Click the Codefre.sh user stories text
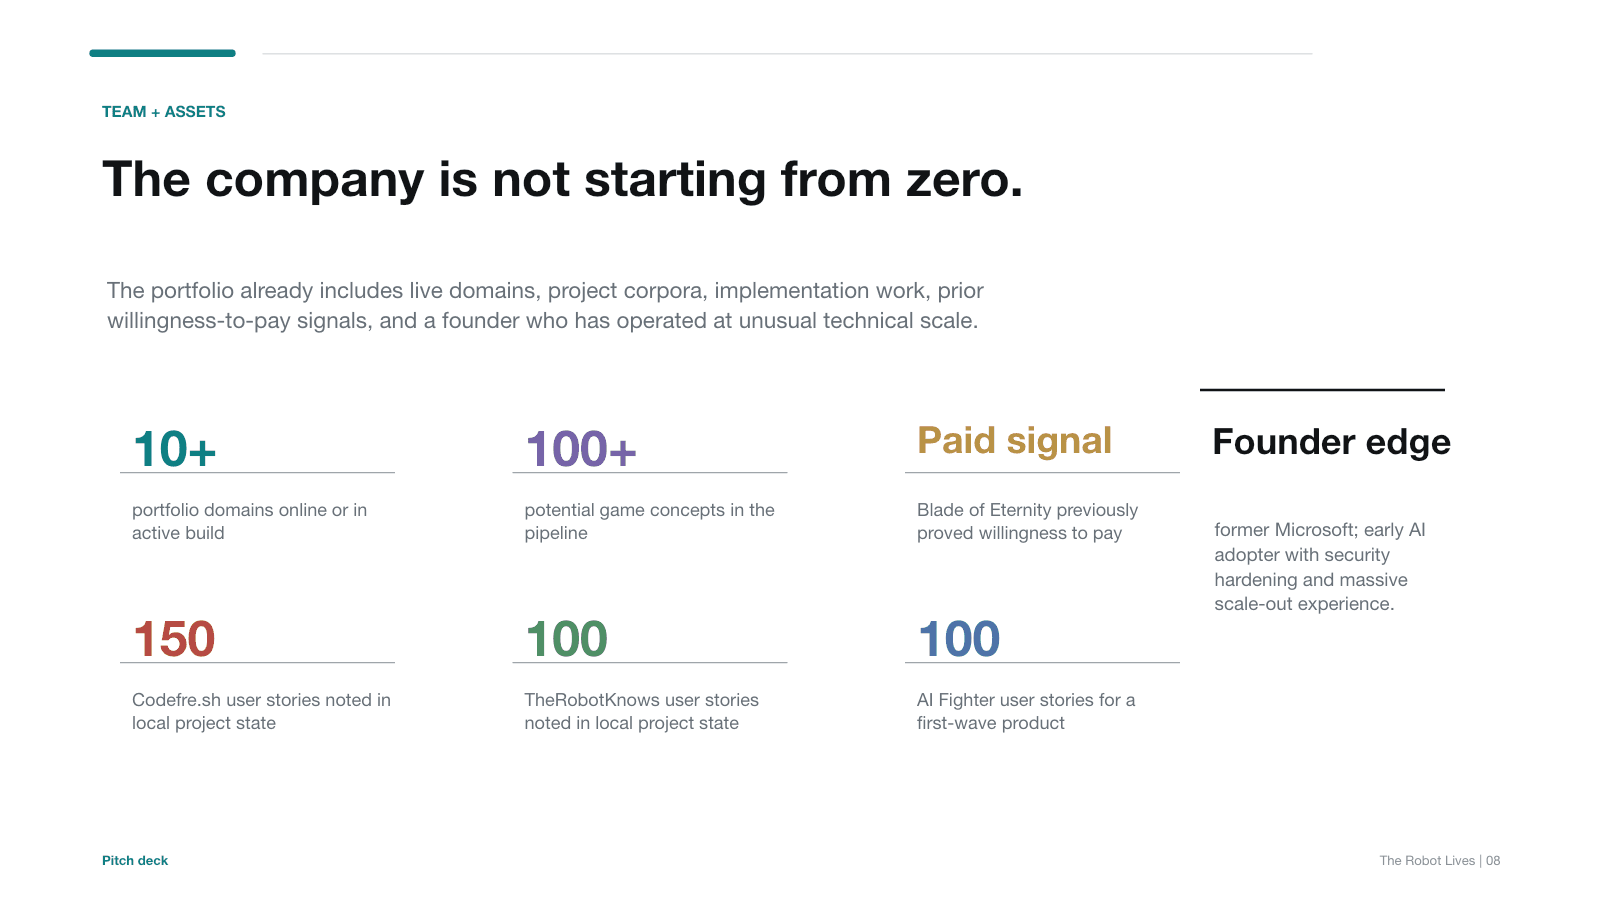The height and width of the screenshot is (900, 1600). point(261,711)
